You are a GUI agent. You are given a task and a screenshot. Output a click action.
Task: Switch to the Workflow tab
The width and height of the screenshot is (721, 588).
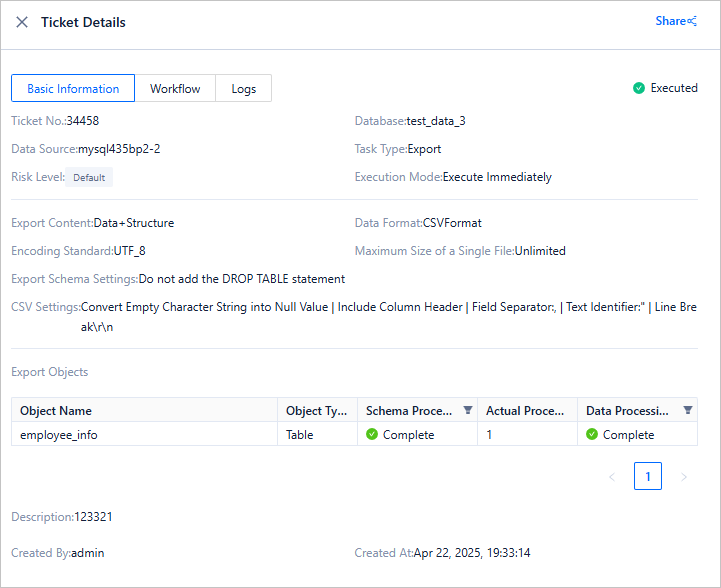tap(175, 89)
